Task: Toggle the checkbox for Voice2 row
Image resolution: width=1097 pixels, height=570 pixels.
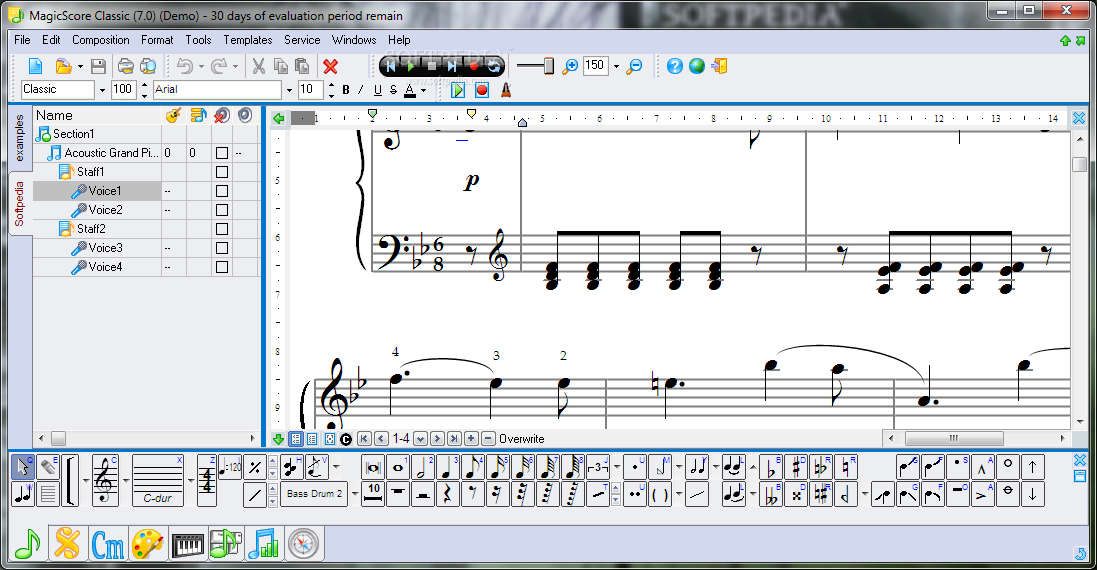Action: 222,209
